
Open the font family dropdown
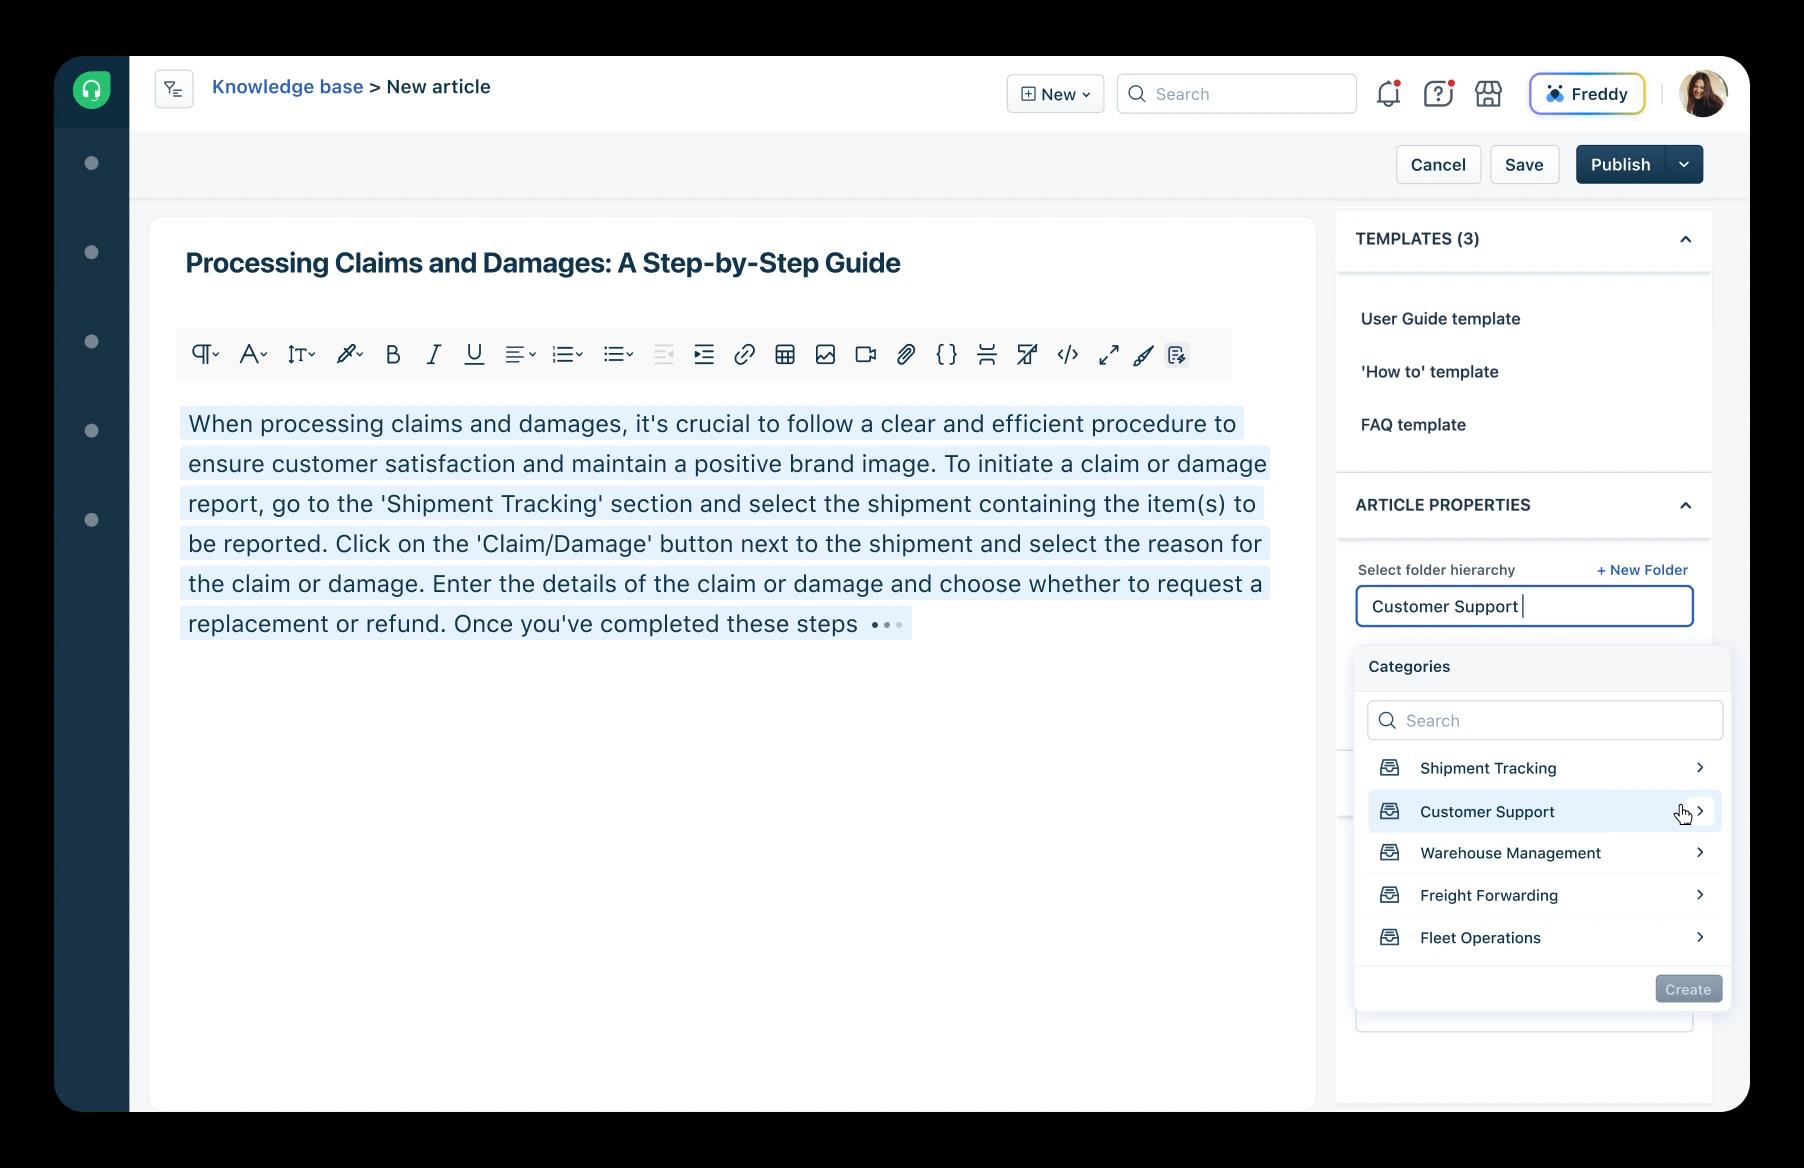click(253, 354)
